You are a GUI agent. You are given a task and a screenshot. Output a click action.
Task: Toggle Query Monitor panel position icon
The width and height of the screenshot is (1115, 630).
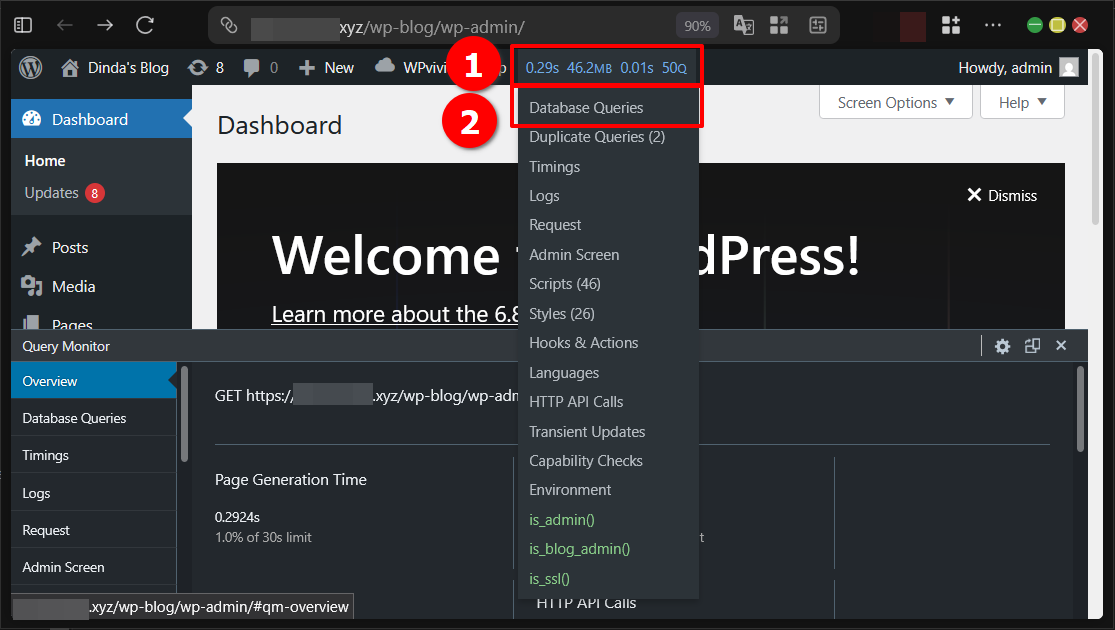(x=1032, y=345)
